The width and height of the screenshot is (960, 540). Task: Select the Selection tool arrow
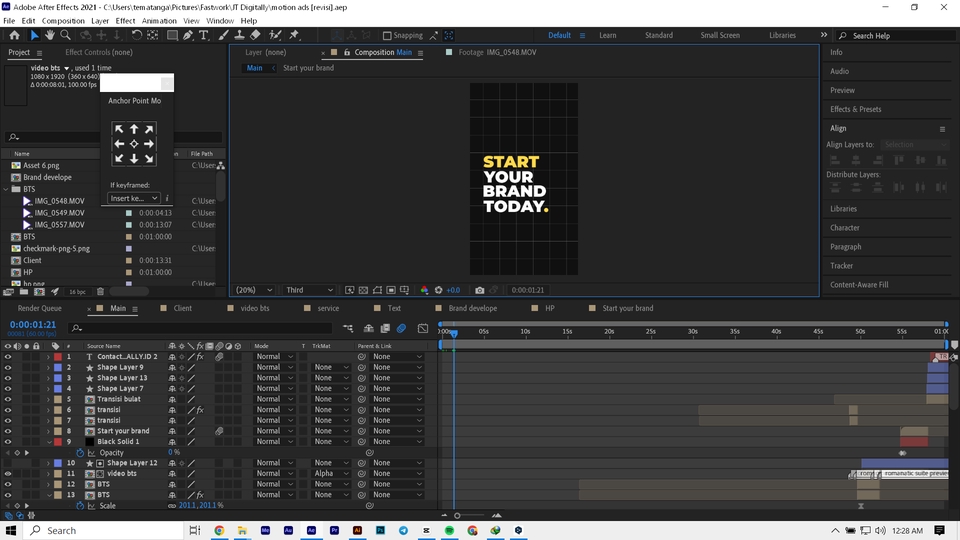pyautogui.click(x=34, y=36)
